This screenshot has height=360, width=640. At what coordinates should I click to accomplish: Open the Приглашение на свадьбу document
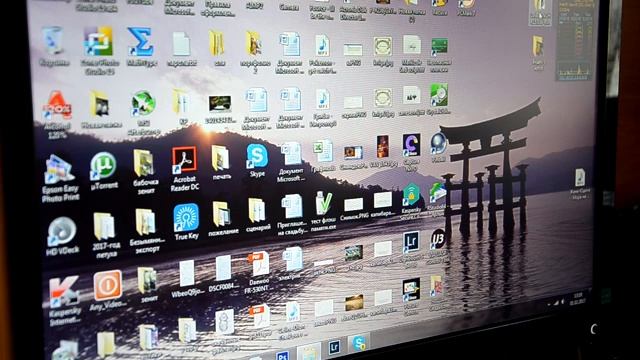(292, 207)
